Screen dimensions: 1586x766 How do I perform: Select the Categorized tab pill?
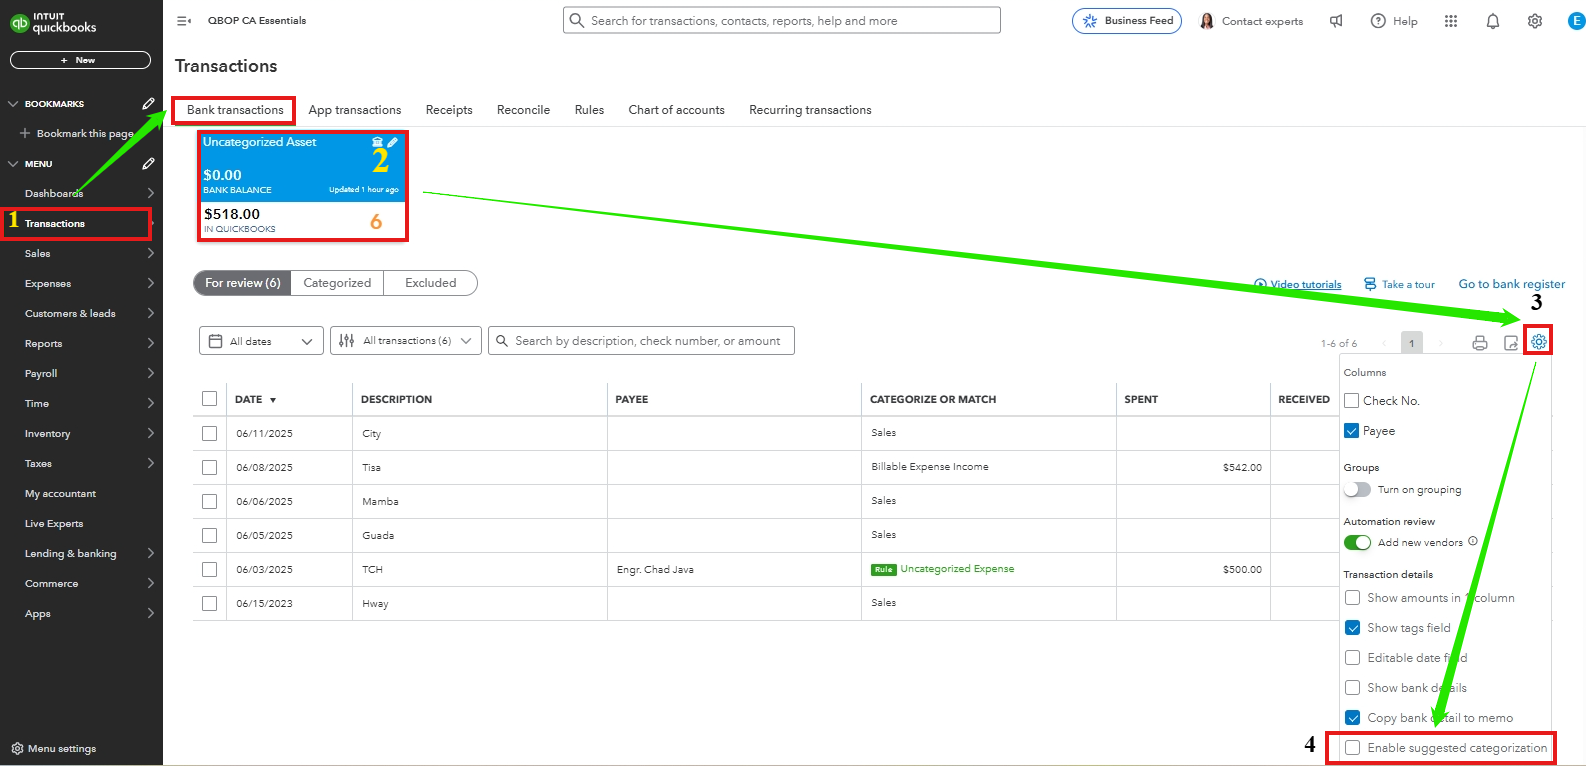click(337, 283)
